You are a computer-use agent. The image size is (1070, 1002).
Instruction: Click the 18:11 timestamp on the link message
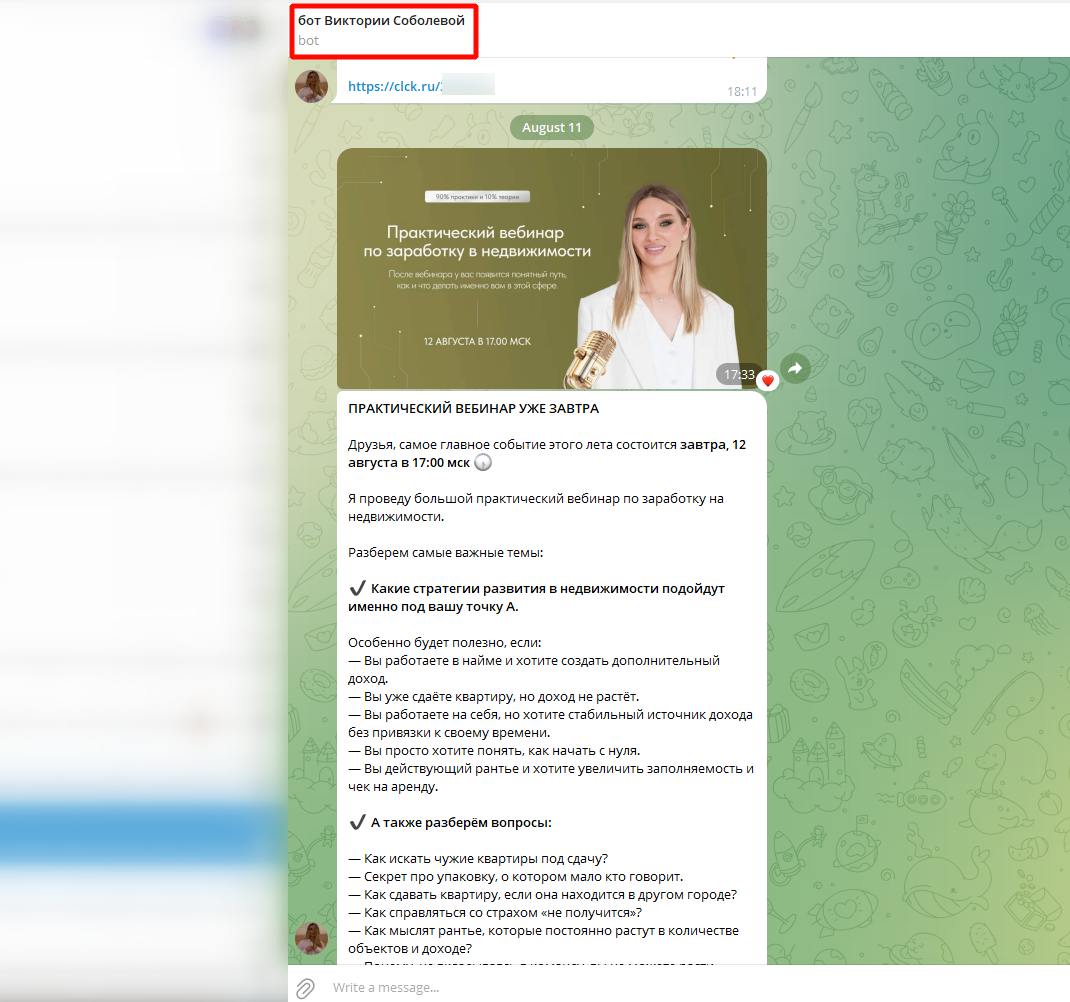coord(742,91)
